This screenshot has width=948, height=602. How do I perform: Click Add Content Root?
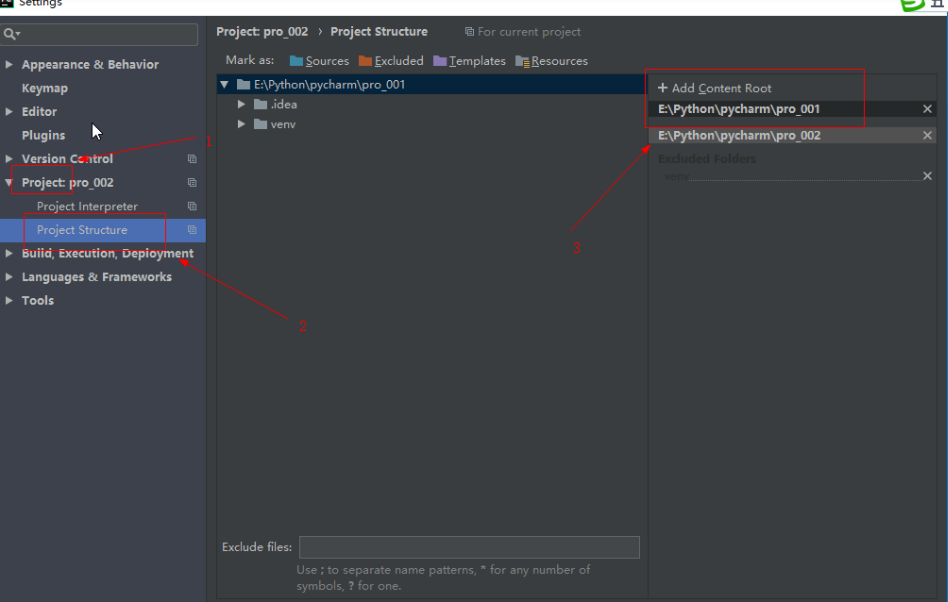point(715,88)
